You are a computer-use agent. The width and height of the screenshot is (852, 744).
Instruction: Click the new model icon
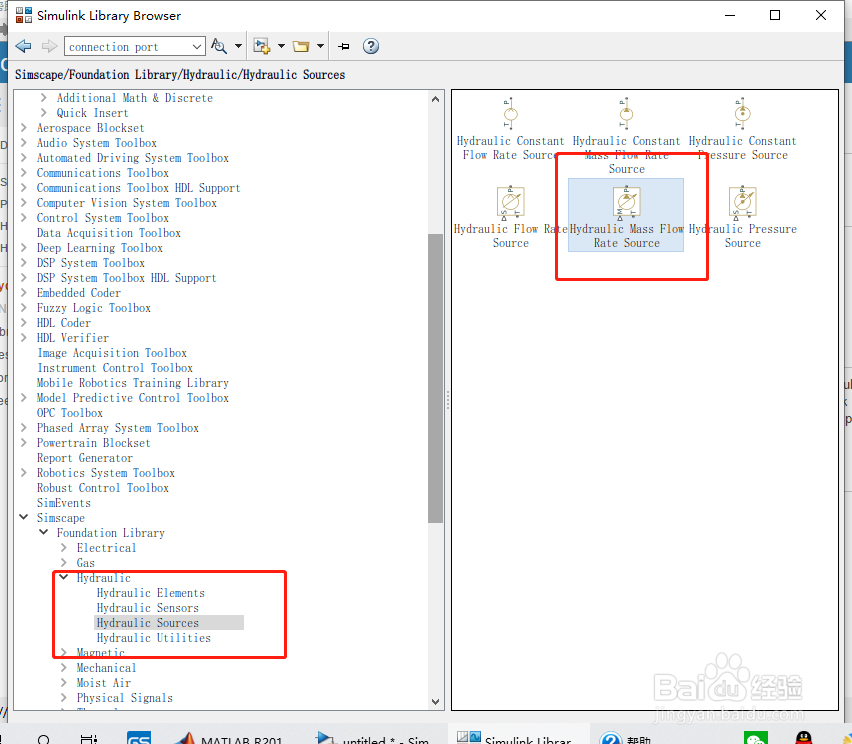[262, 46]
